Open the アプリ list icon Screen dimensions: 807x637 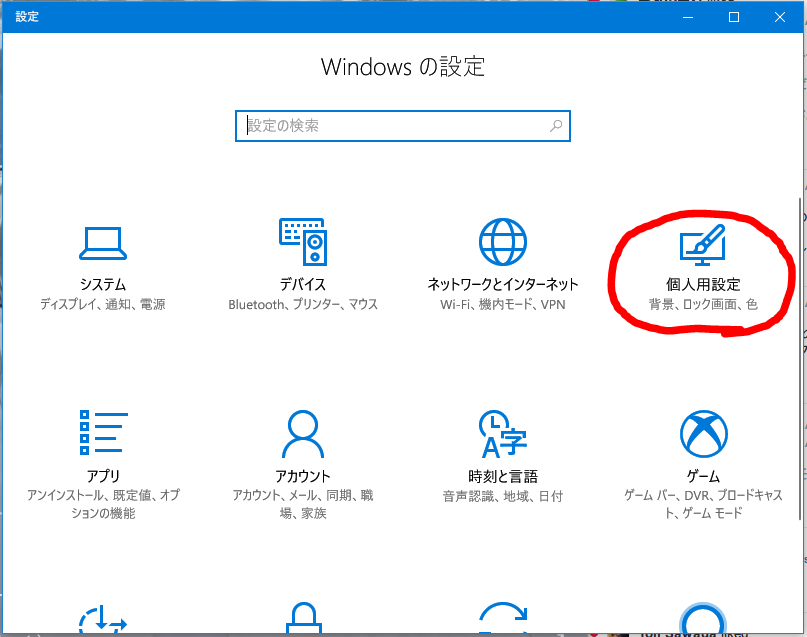click(x=103, y=432)
